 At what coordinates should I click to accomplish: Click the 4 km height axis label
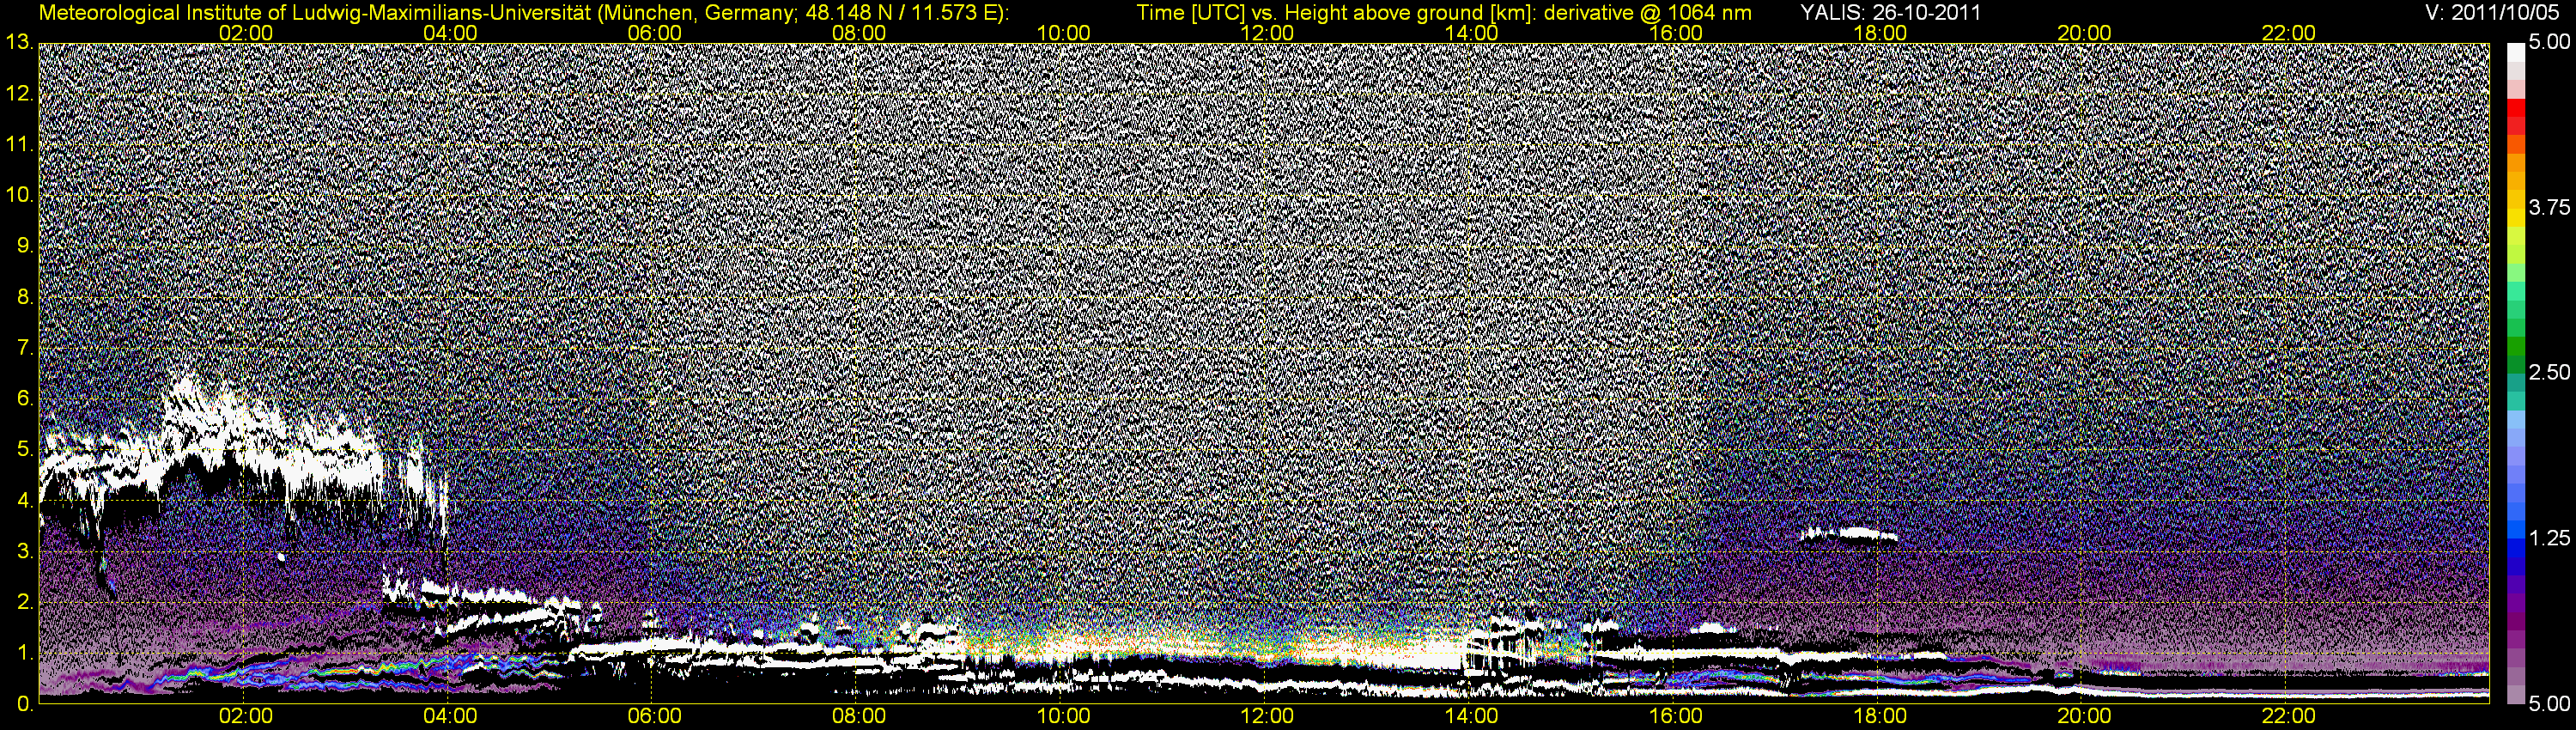26,500
